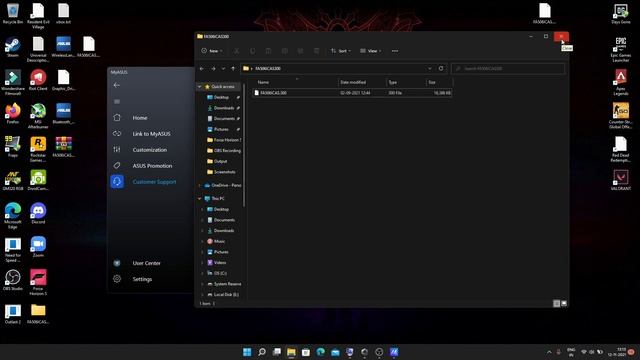
Task: Open pinned Desktop under Quick access
Action: (x=221, y=97)
